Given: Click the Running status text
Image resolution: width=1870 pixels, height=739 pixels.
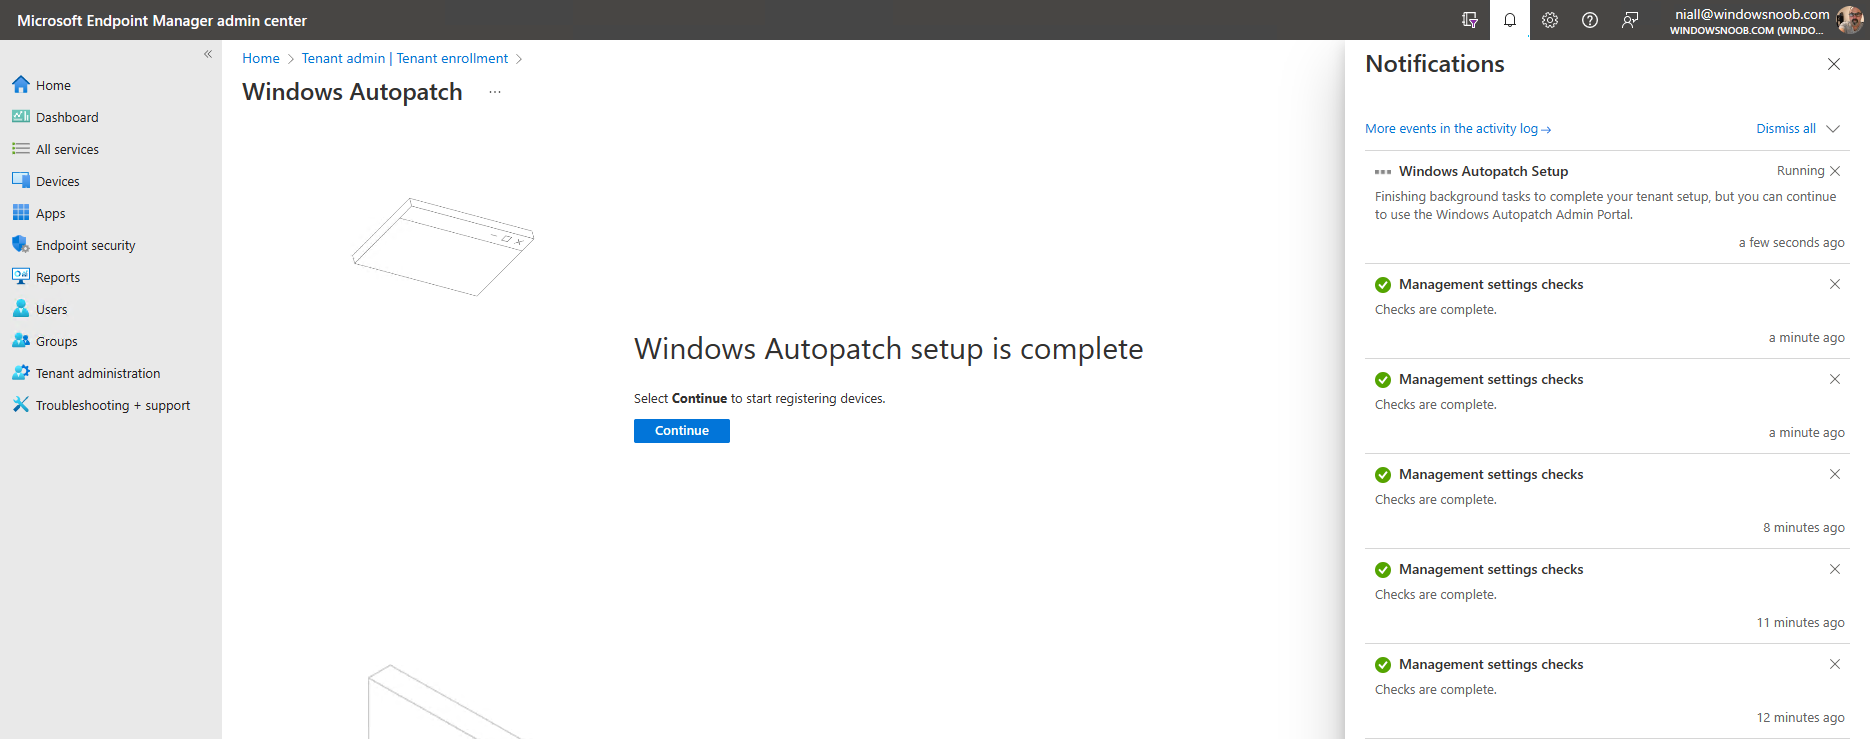Looking at the screenshot, I should [1801, 171].
